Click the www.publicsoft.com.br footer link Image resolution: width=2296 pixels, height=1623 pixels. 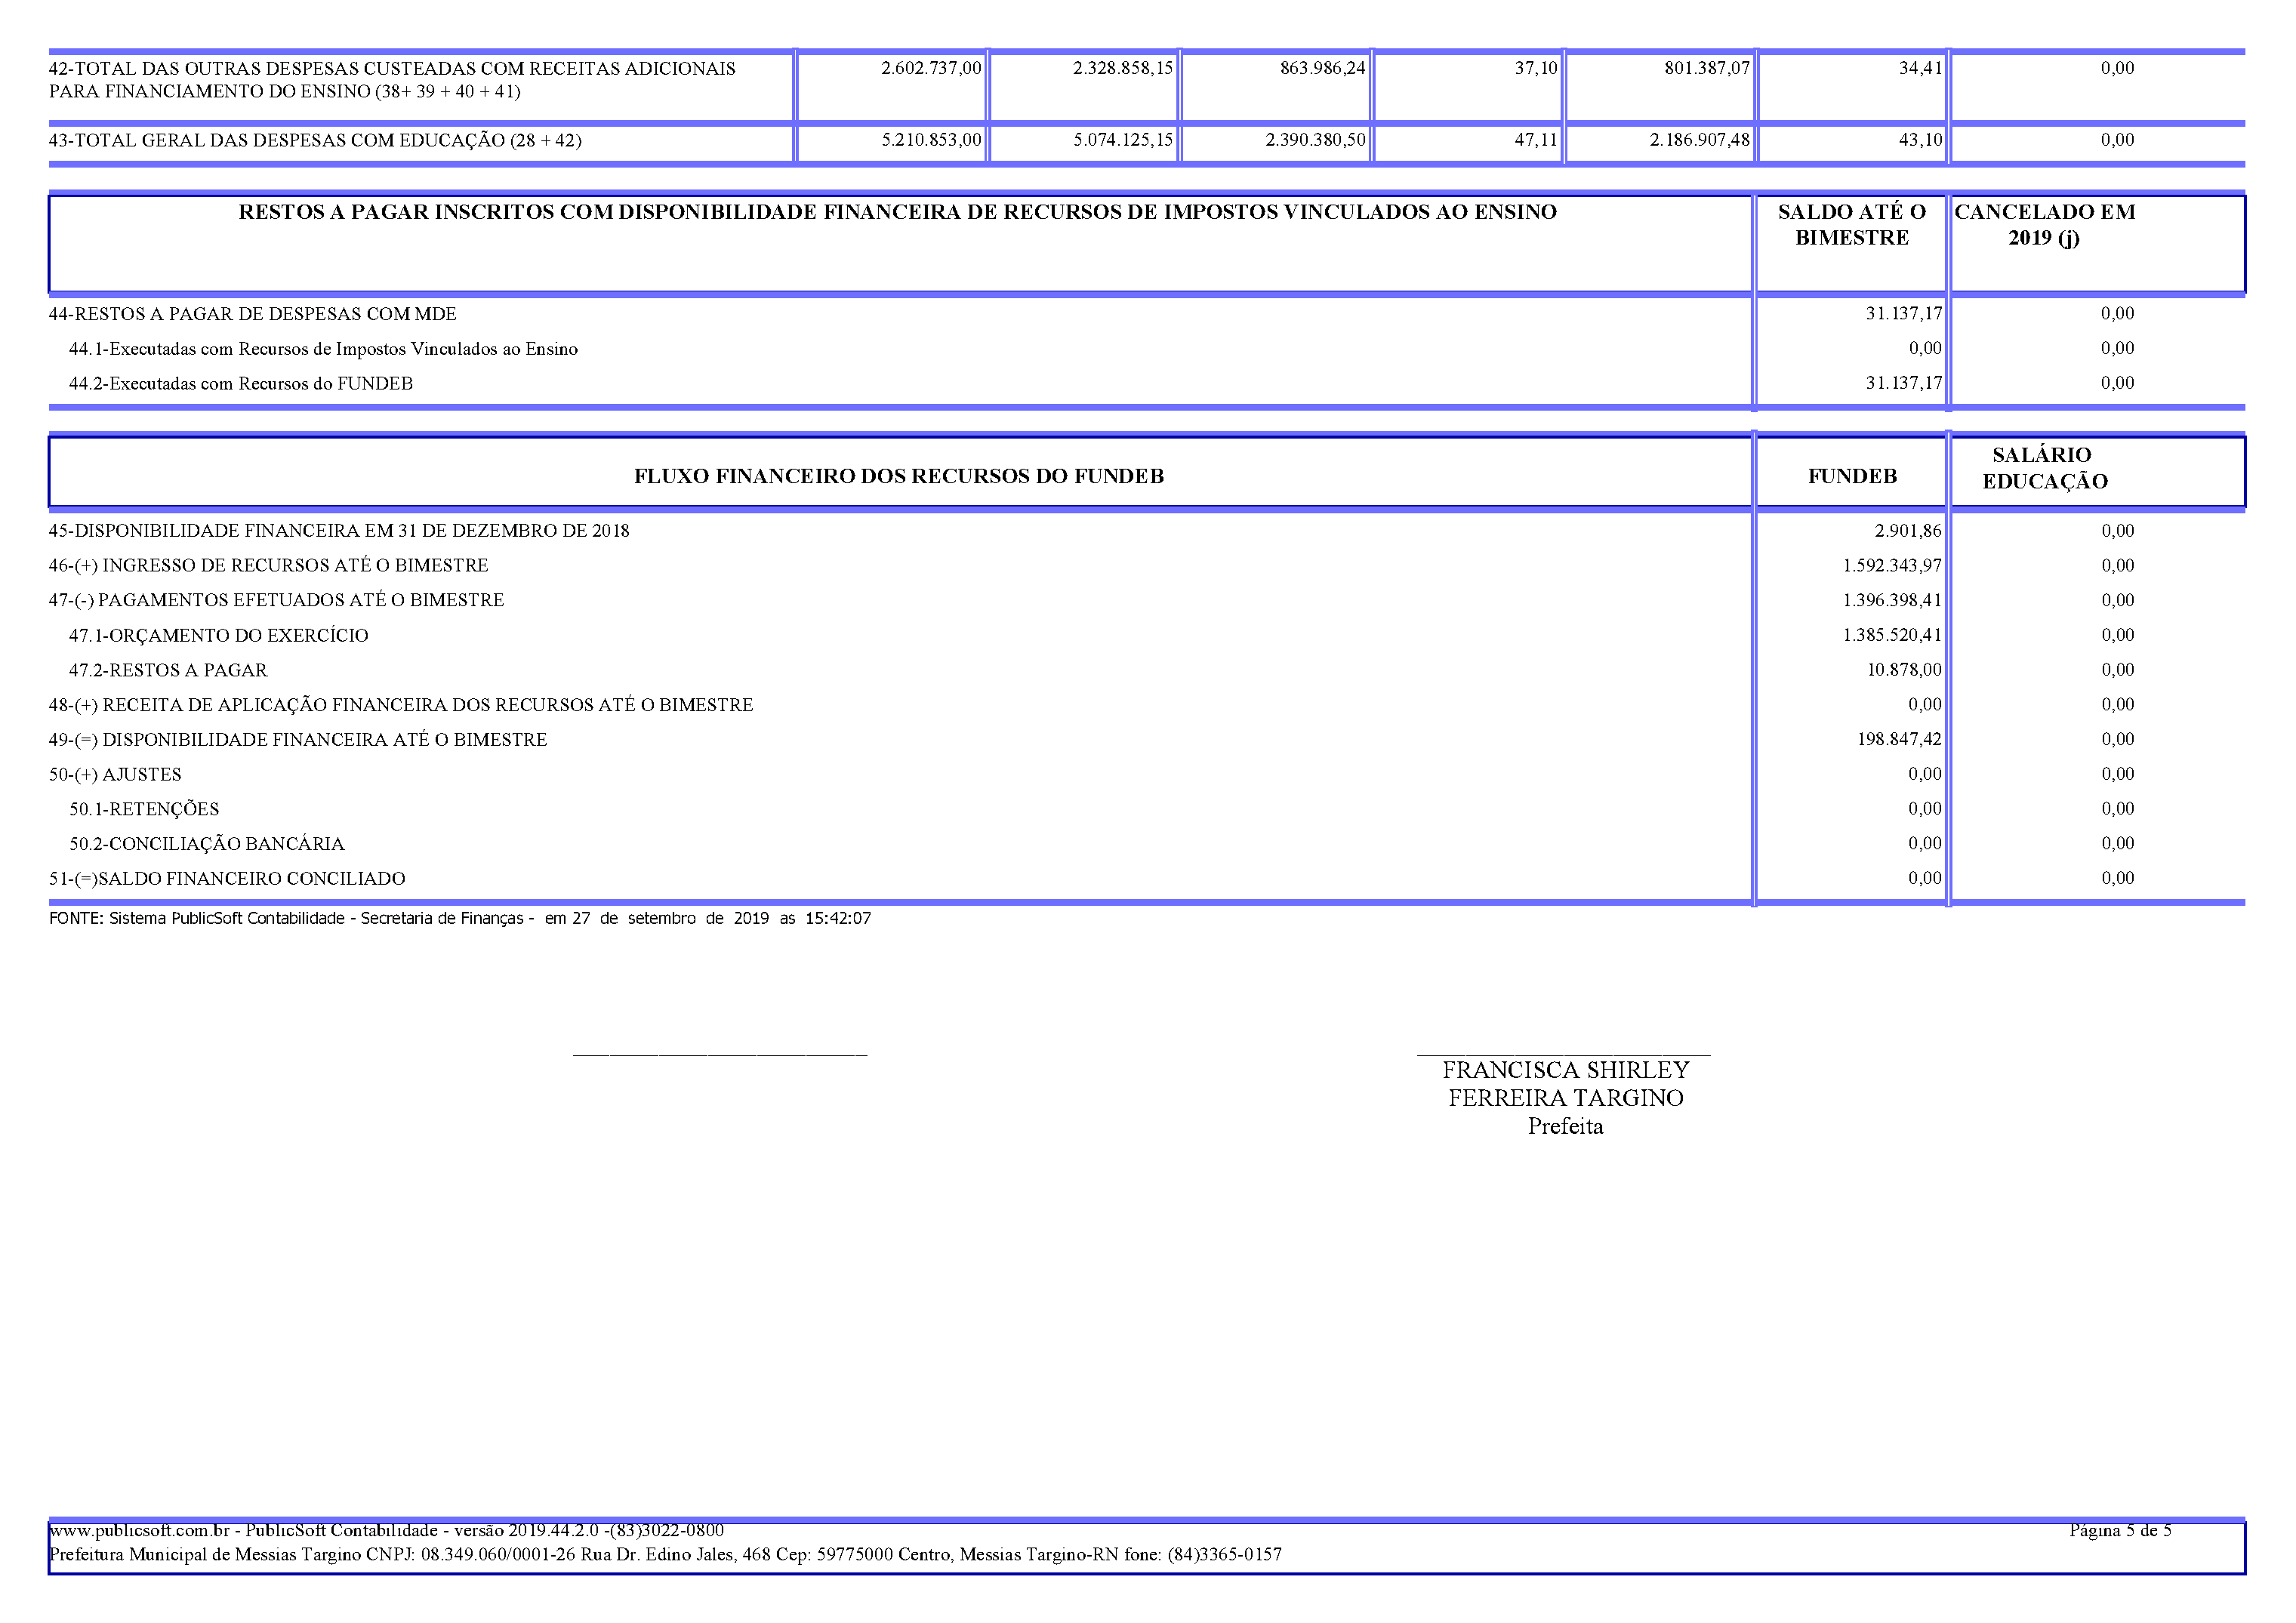pyautogui.click(x=139, y=1530)
